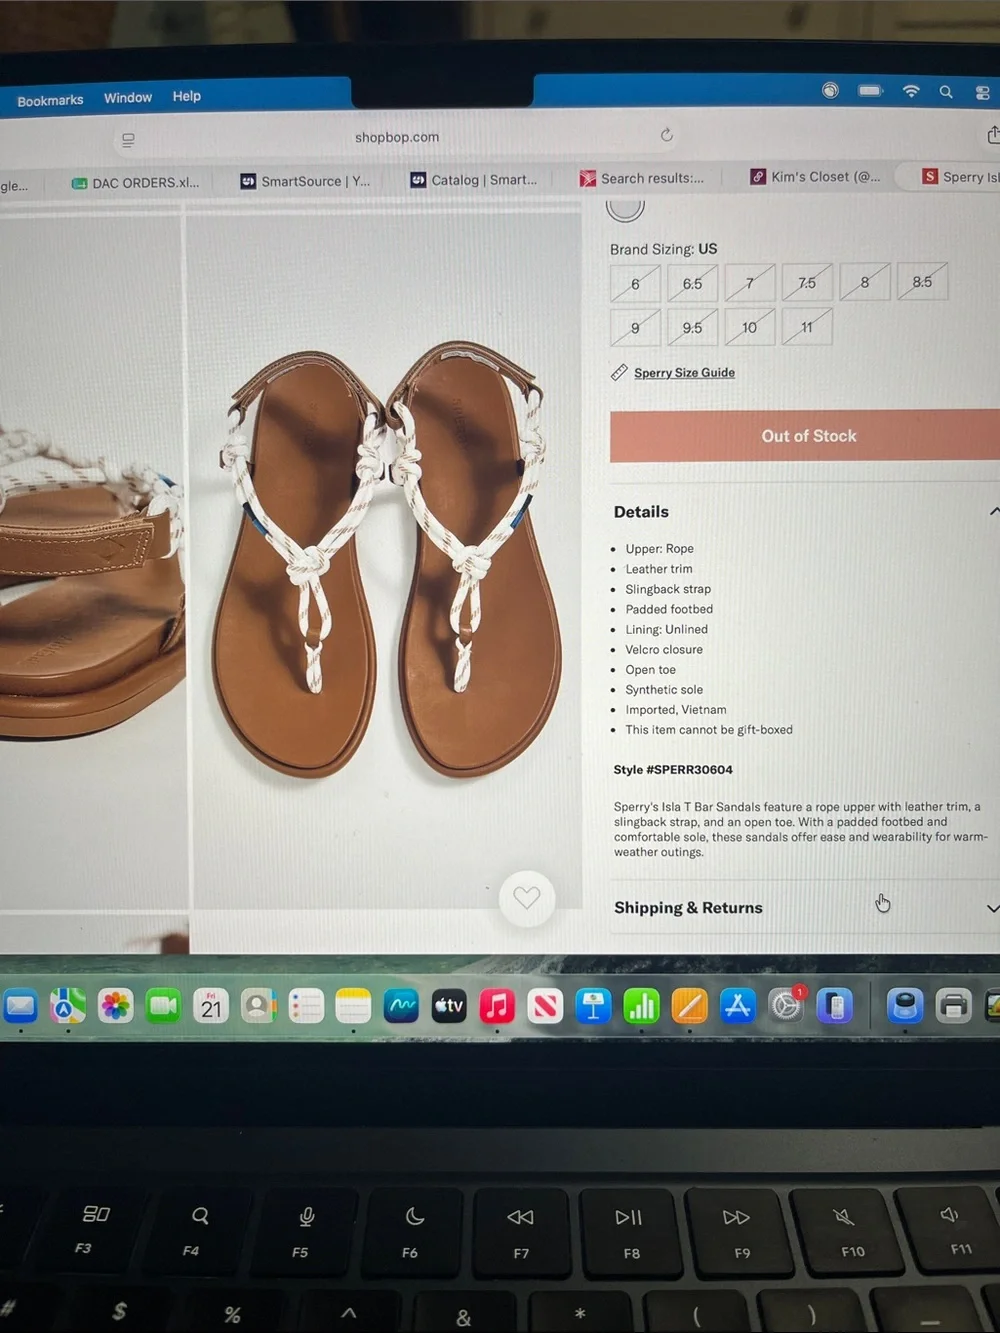Add sandal to wishlist heart

tap(527, 898)
